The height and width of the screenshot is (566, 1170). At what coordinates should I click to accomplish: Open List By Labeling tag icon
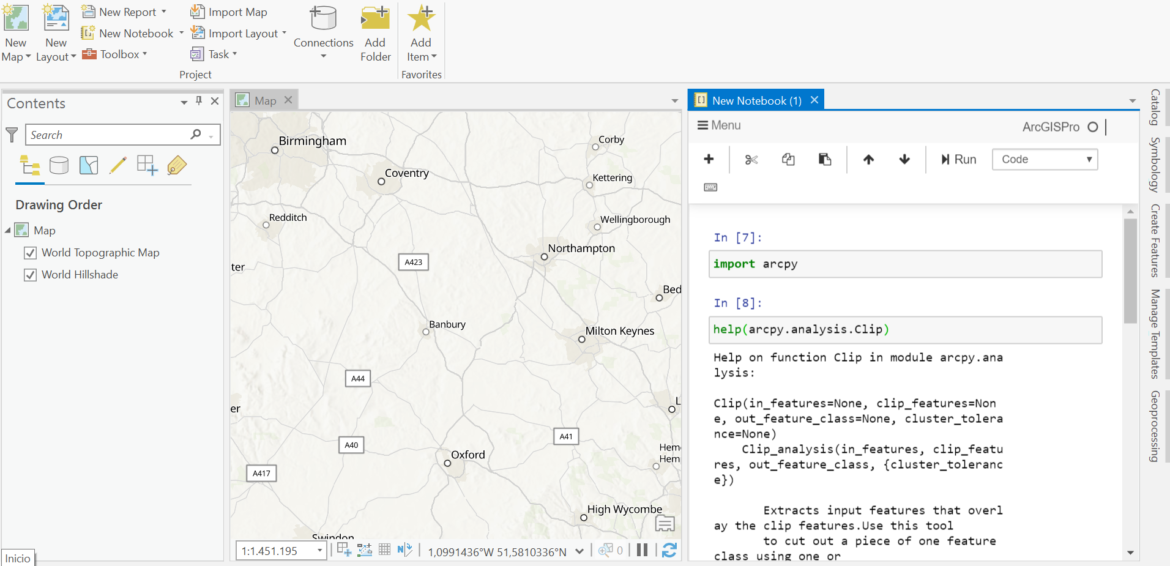point(177,165)
